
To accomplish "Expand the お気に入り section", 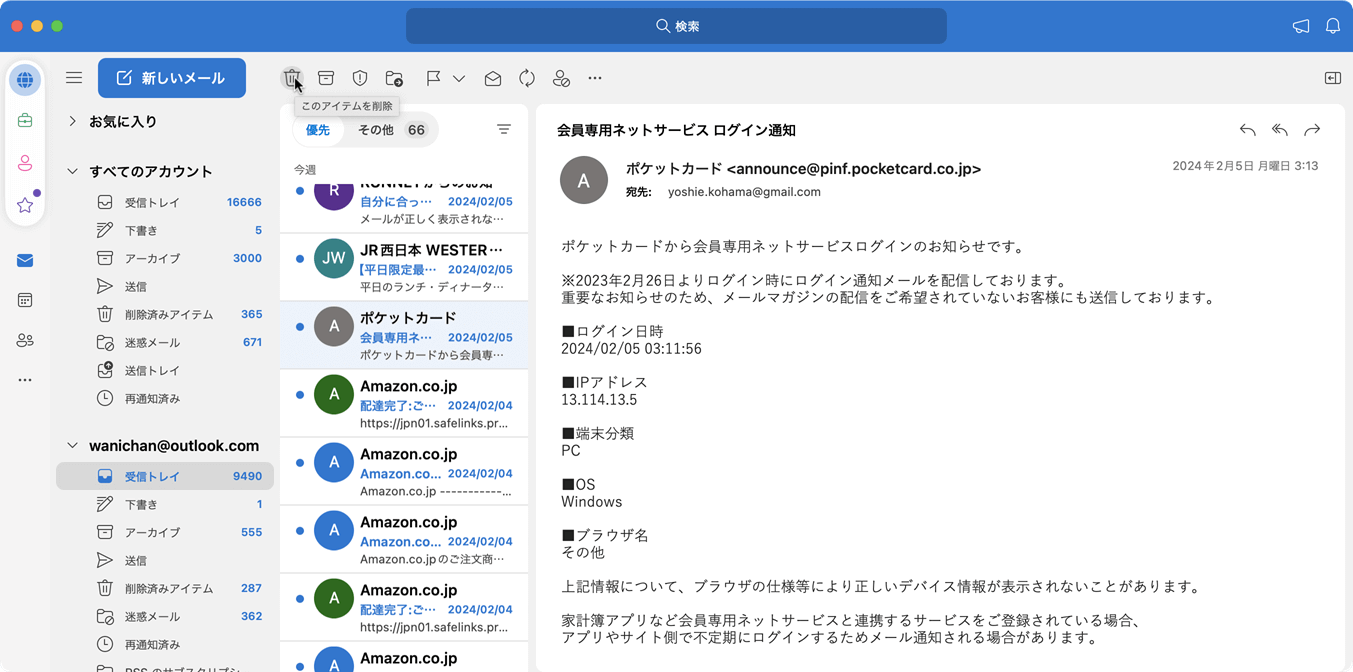I will click(72, 121).
